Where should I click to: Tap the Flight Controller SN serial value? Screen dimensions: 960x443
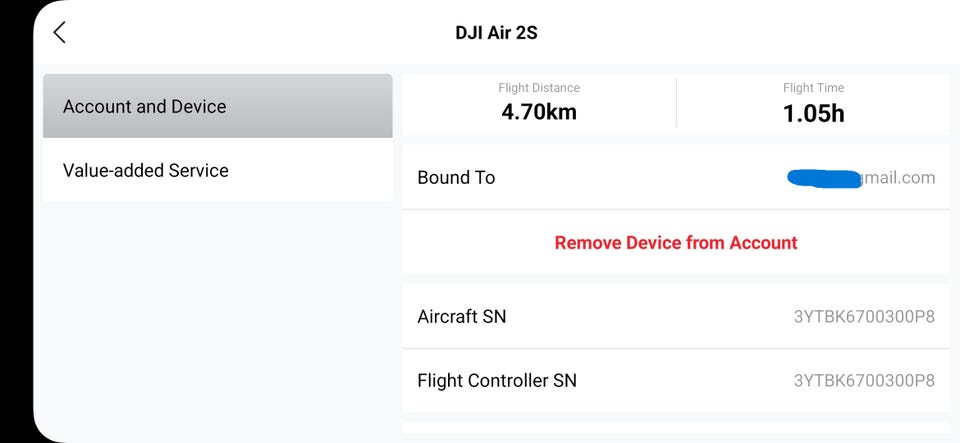click(x=863, y=381)
